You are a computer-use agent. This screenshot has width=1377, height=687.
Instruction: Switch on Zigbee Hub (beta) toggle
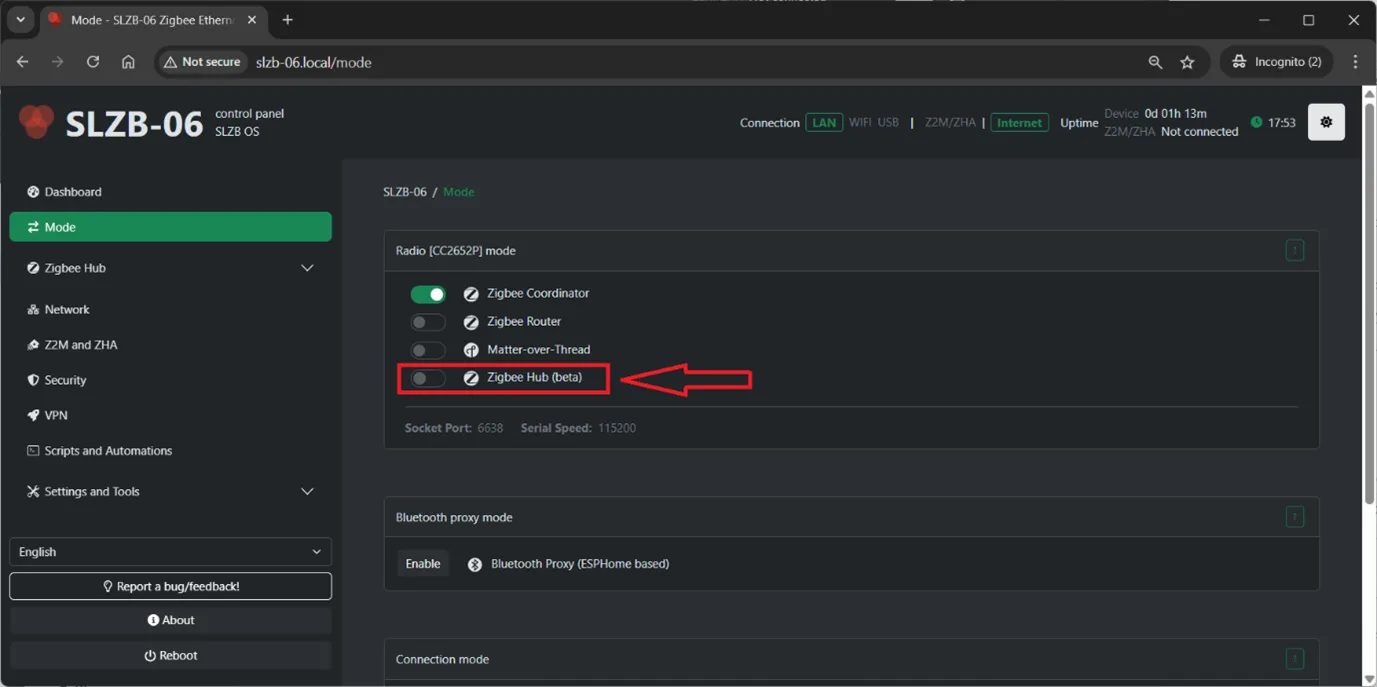(428, 379)
